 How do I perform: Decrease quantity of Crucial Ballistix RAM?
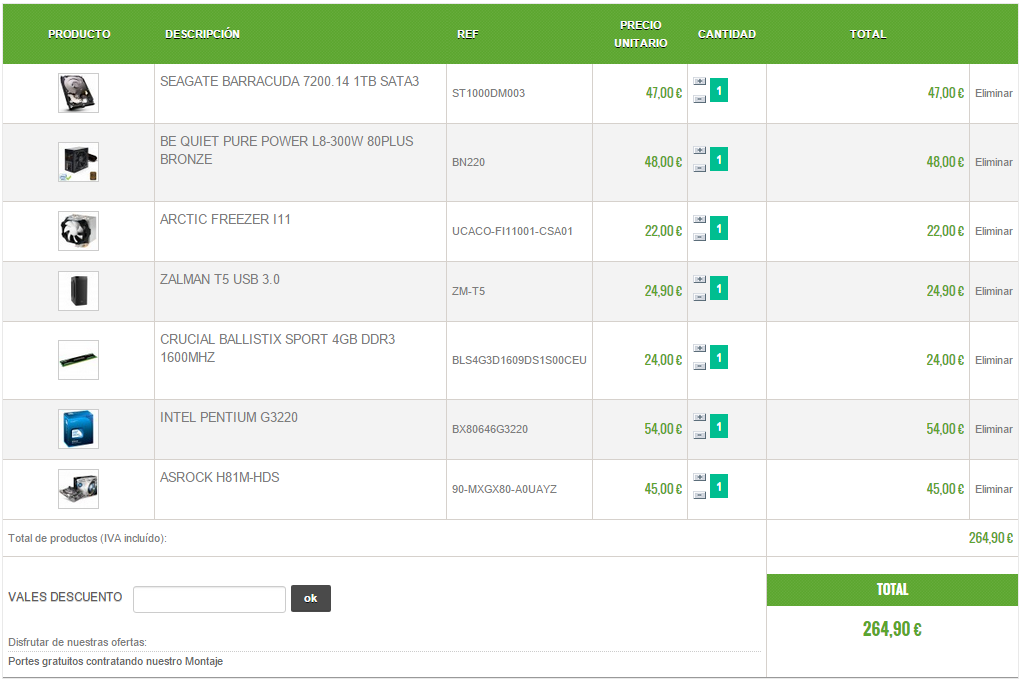point(699,366)
